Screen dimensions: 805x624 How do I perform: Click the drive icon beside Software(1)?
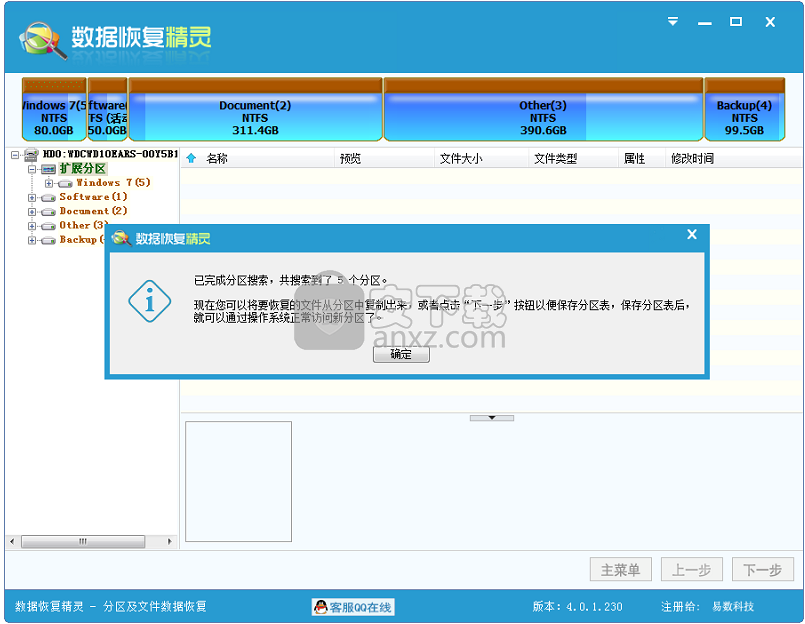[x=49, y=198]
